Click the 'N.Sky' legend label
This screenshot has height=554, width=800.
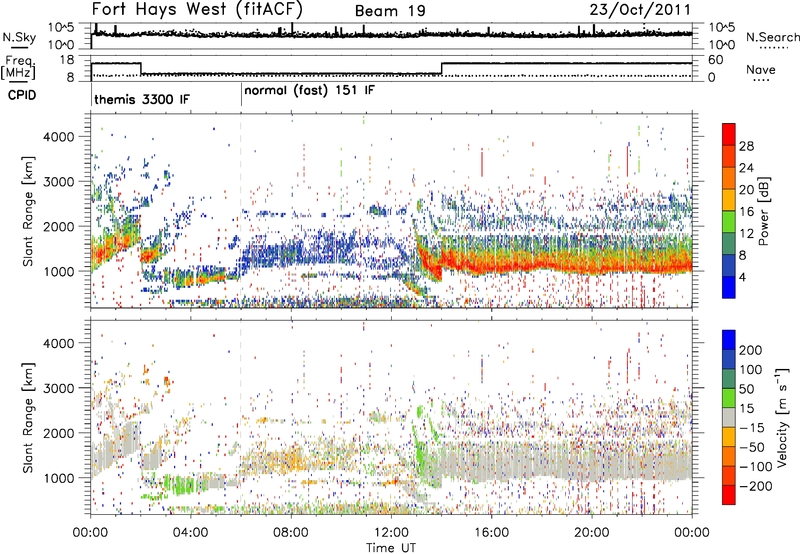19,37
